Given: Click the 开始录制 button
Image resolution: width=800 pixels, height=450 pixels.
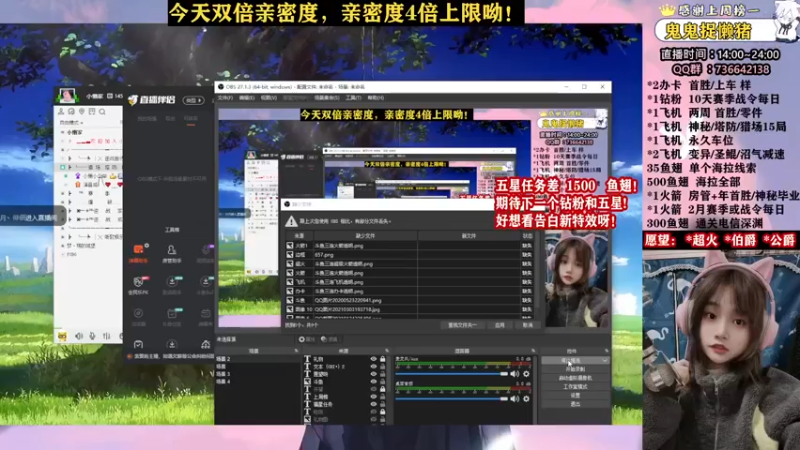Looking at the screenshot, I should [575, 369].
